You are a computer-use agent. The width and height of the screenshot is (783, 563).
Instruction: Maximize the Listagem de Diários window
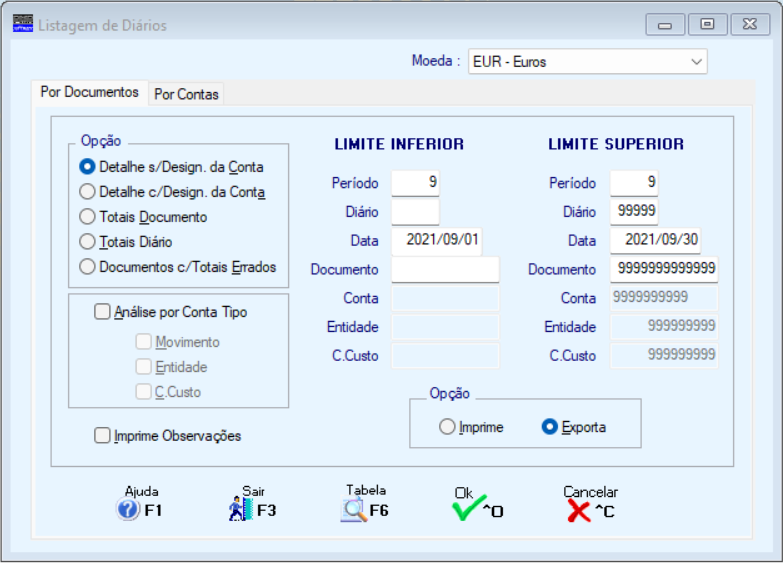[708, 24]
